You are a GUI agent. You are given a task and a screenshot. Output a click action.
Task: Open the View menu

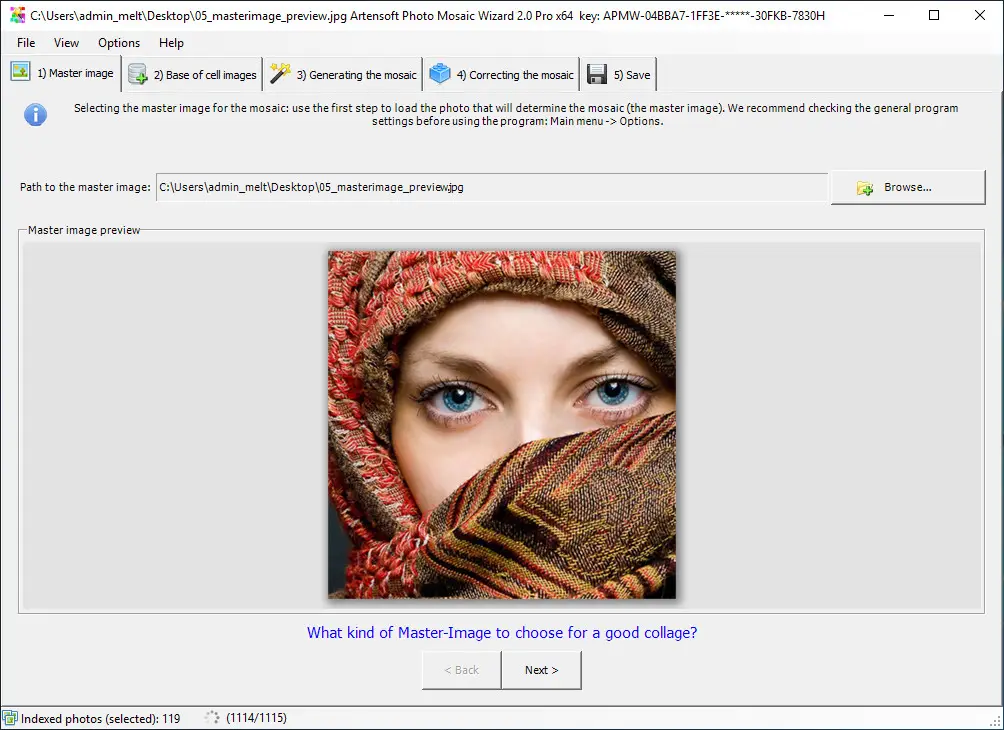tap(66, 43)
